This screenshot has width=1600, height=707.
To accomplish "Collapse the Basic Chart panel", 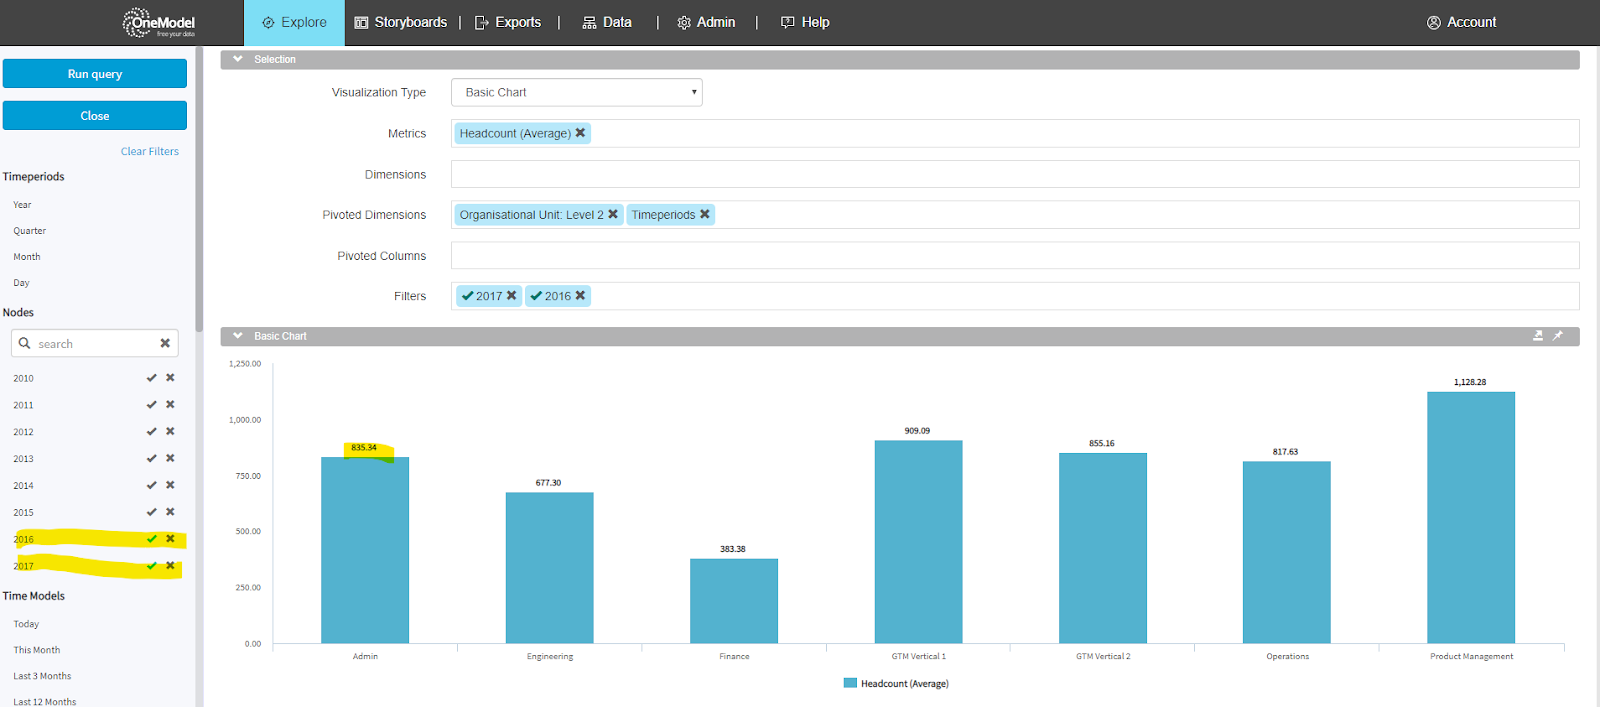I will 238,336.
